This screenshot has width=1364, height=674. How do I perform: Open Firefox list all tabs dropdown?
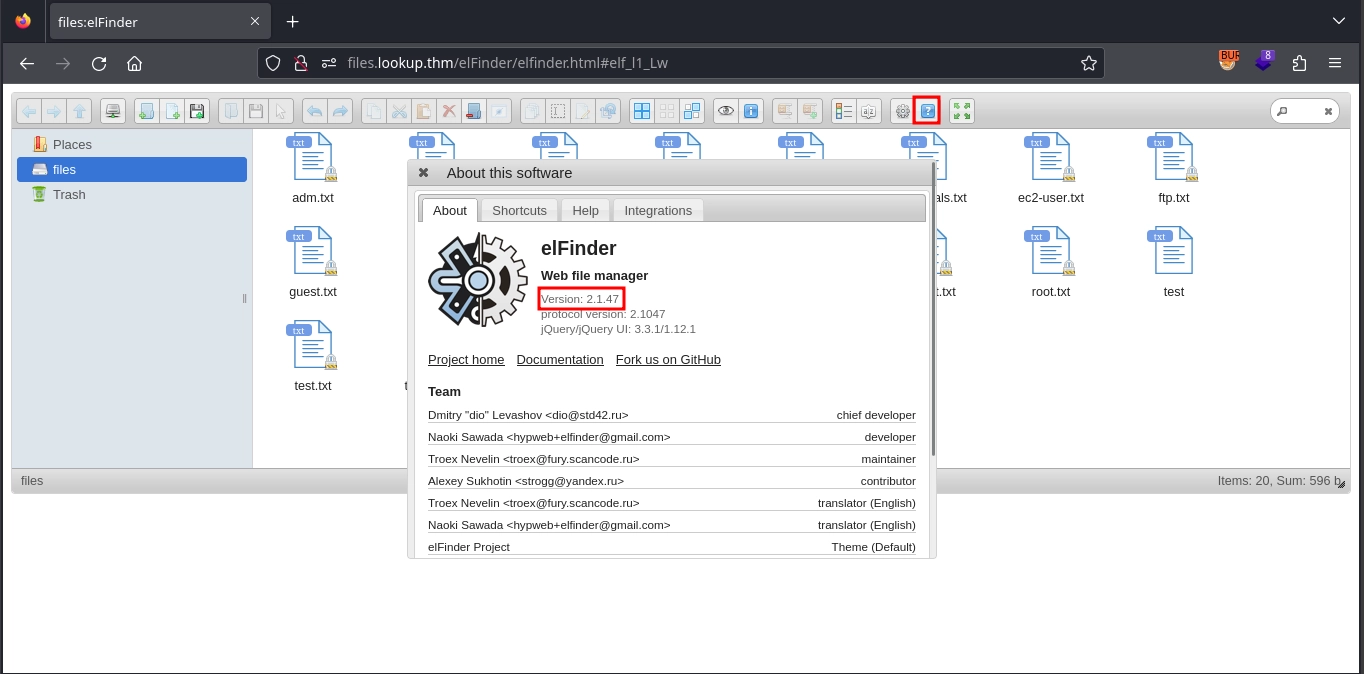click(x=1338, y=21)
